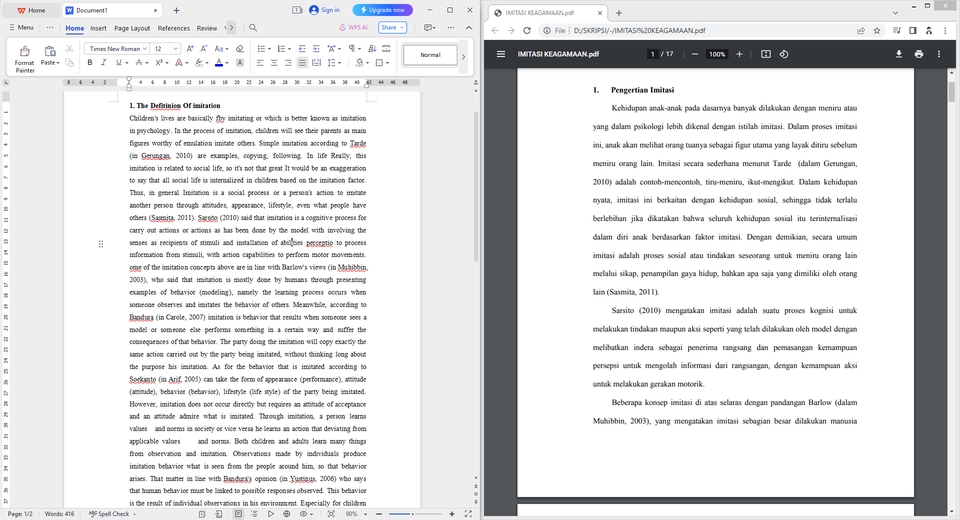Open the search magnifier in WPS

pos(253,28)
